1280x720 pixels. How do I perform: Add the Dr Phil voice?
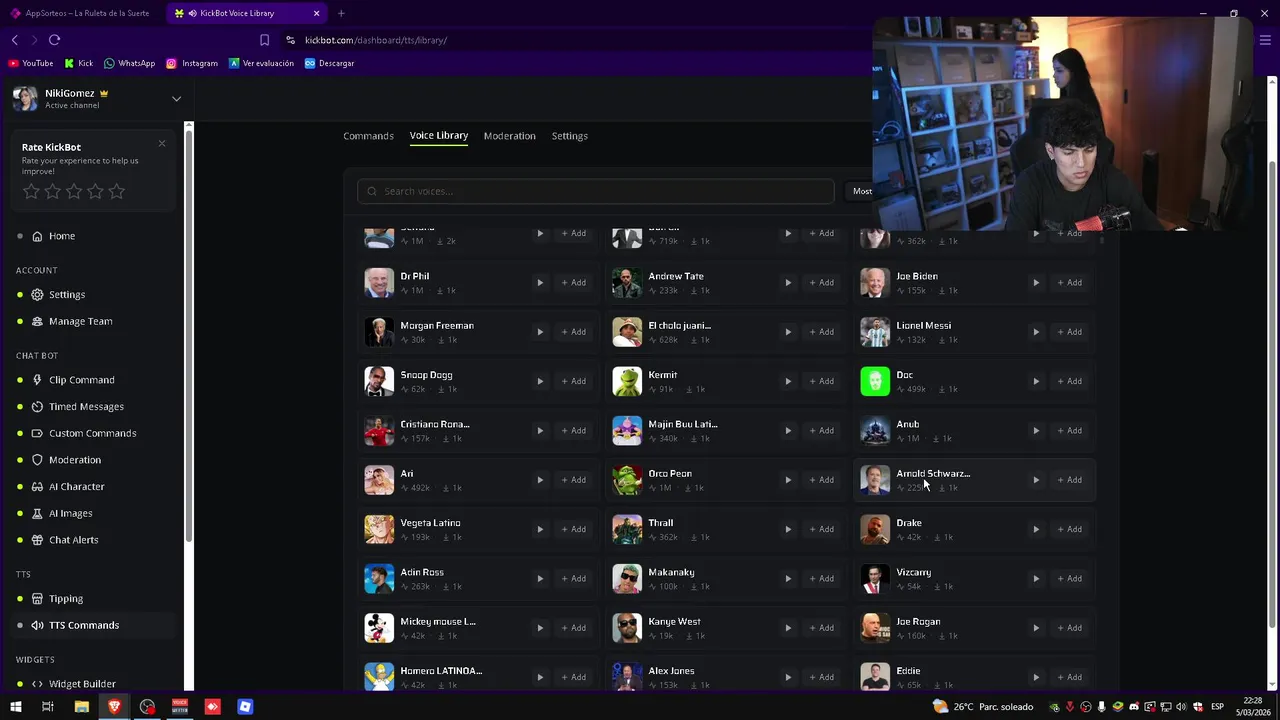(573, 283)
